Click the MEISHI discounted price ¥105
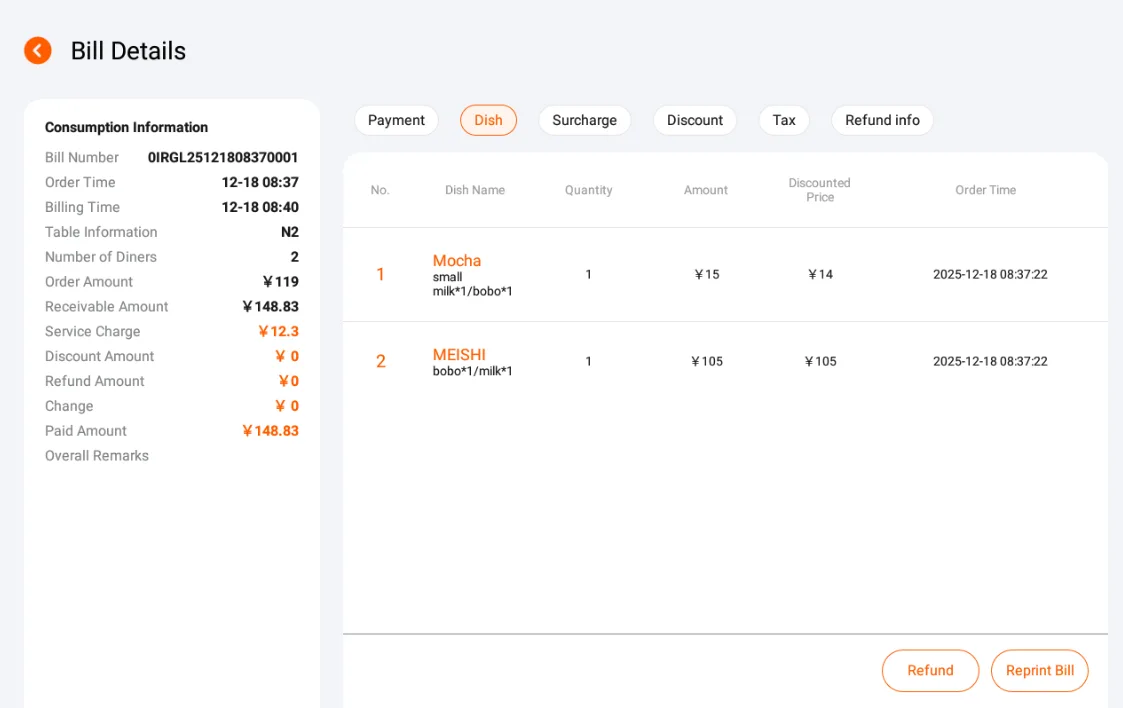Screen dimensions: 1123x708 click(820, 362)
